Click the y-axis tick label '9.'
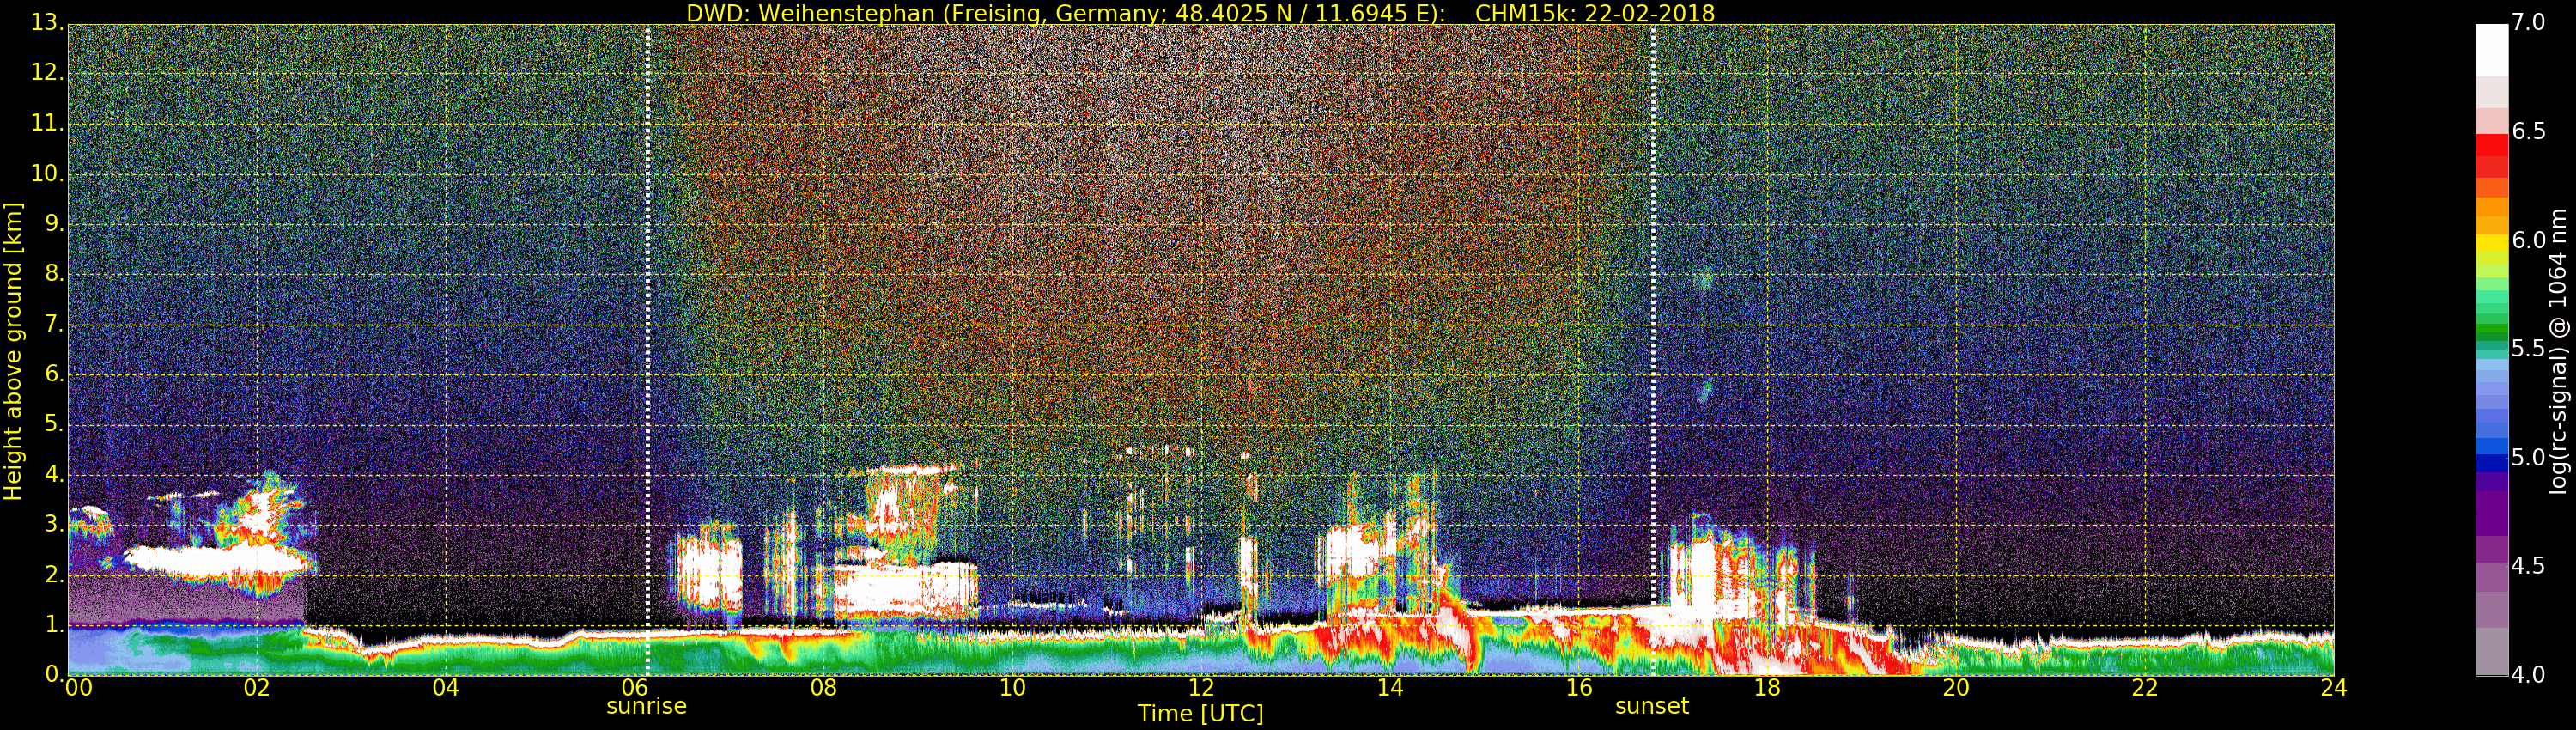Screen dimensions: 2576x730 pyautogui.click(x=54, y=224)
